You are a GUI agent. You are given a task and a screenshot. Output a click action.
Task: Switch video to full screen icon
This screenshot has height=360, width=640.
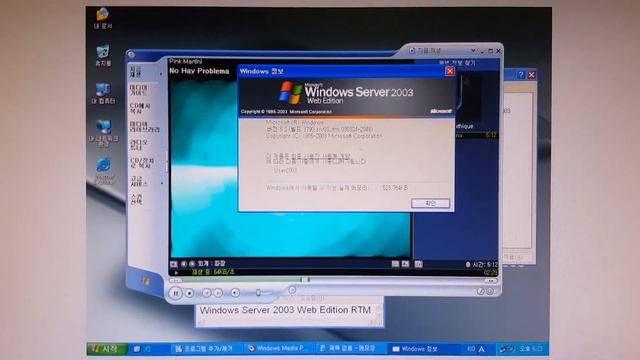click(405, 264)
